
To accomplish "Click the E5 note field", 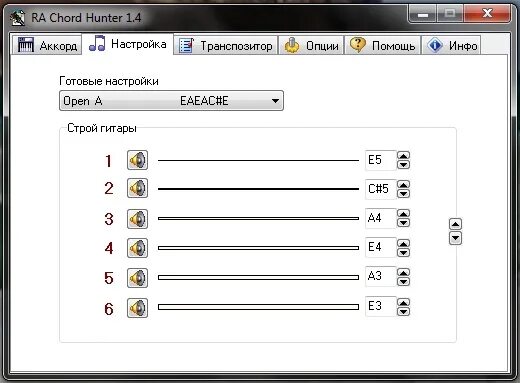I will 380,160.
